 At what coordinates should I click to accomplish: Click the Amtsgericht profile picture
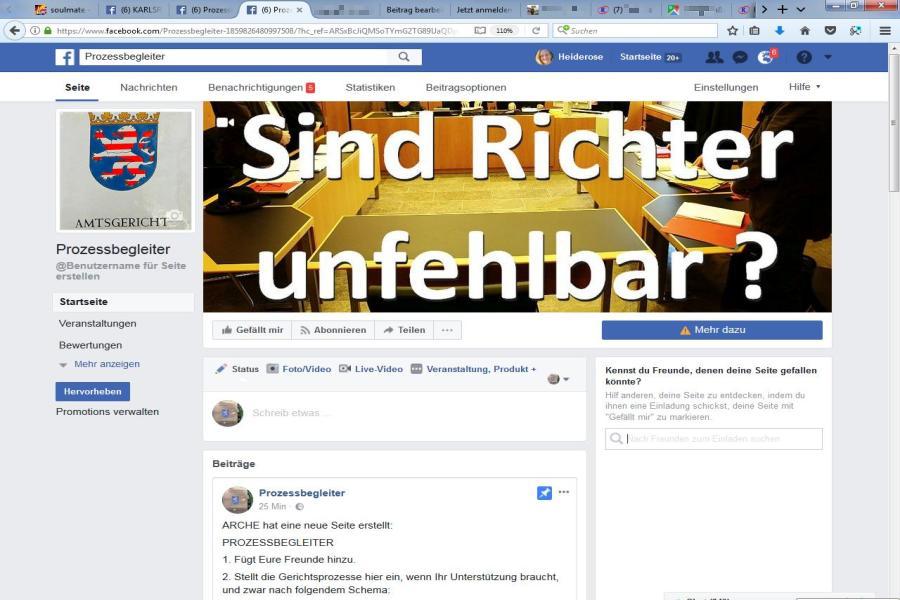[126, 171]
